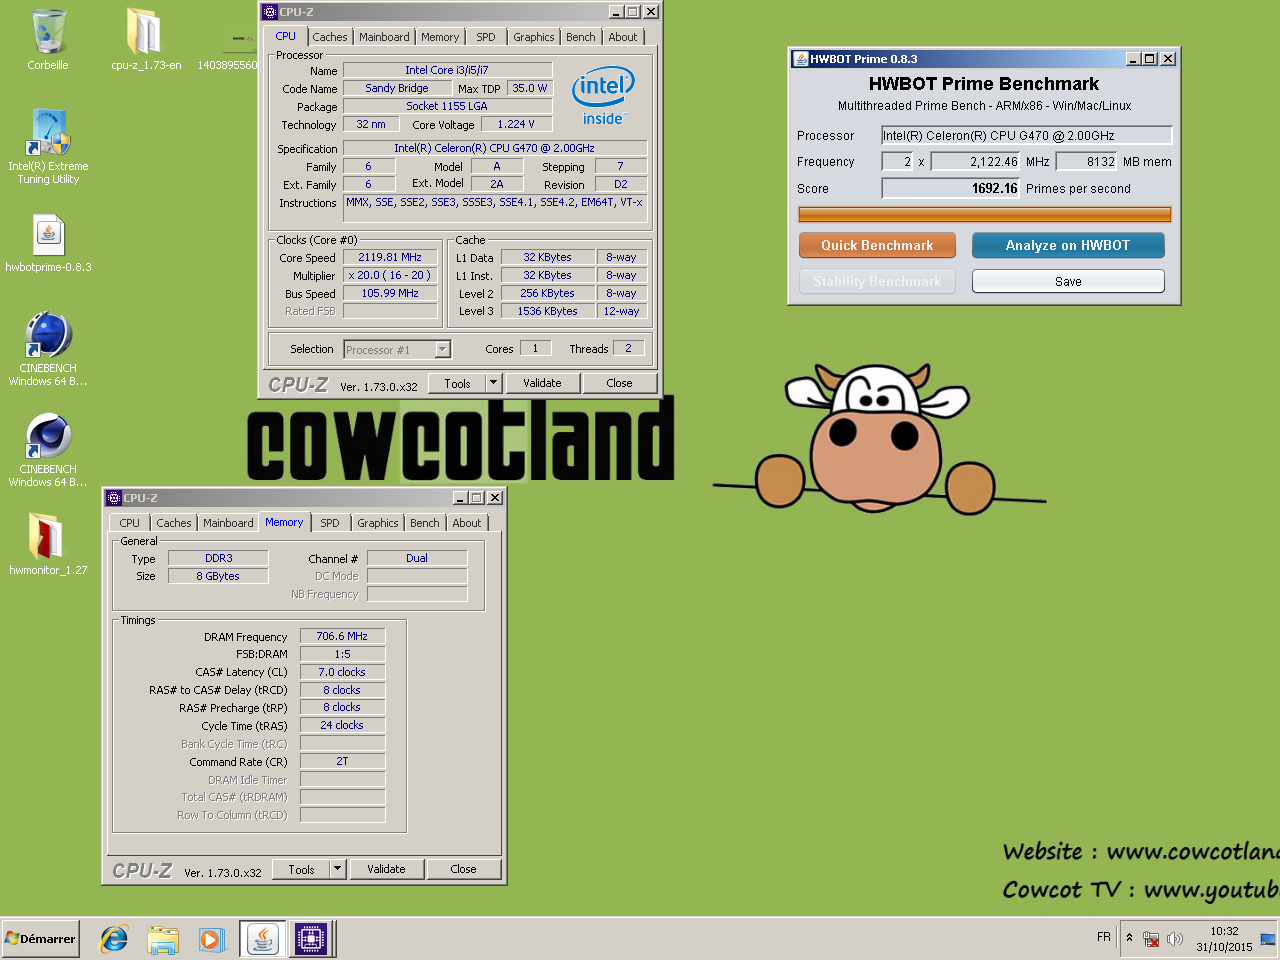Click the Core Voltage value 1.224 V
This screenshot has width=1280, height=960.
(516, 124)
